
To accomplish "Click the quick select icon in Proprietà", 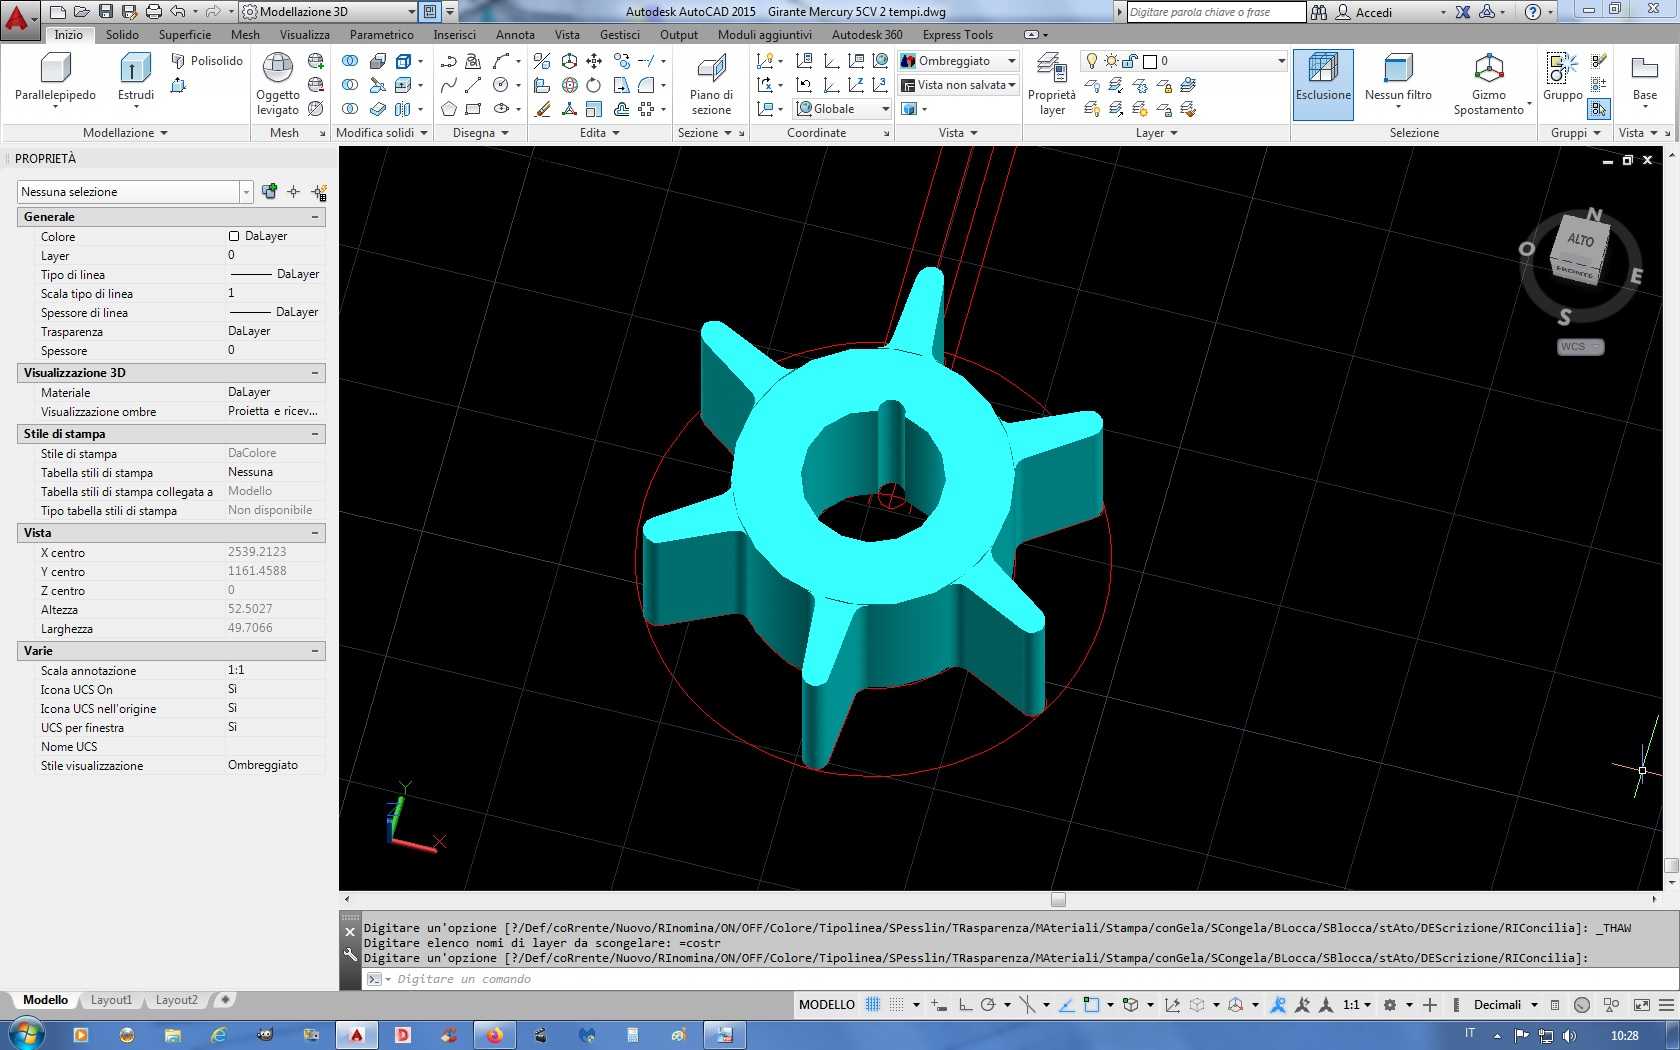I will [x=319, y=192].
